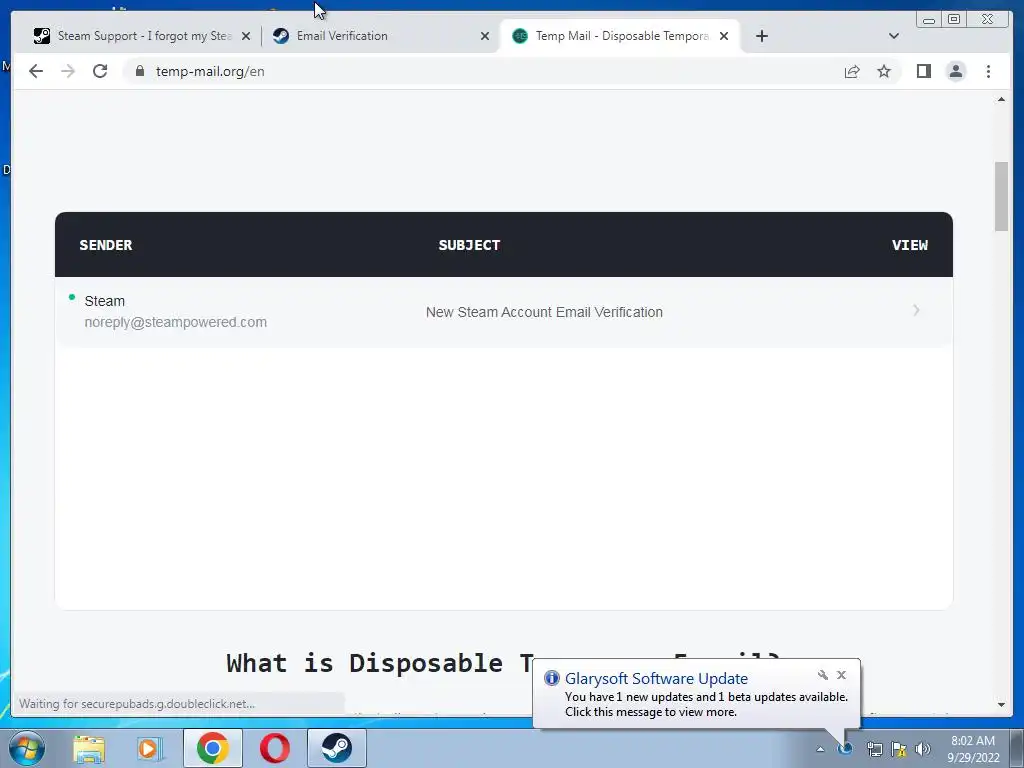Click the page scrollbar down arrow

tap(1001, 705)
